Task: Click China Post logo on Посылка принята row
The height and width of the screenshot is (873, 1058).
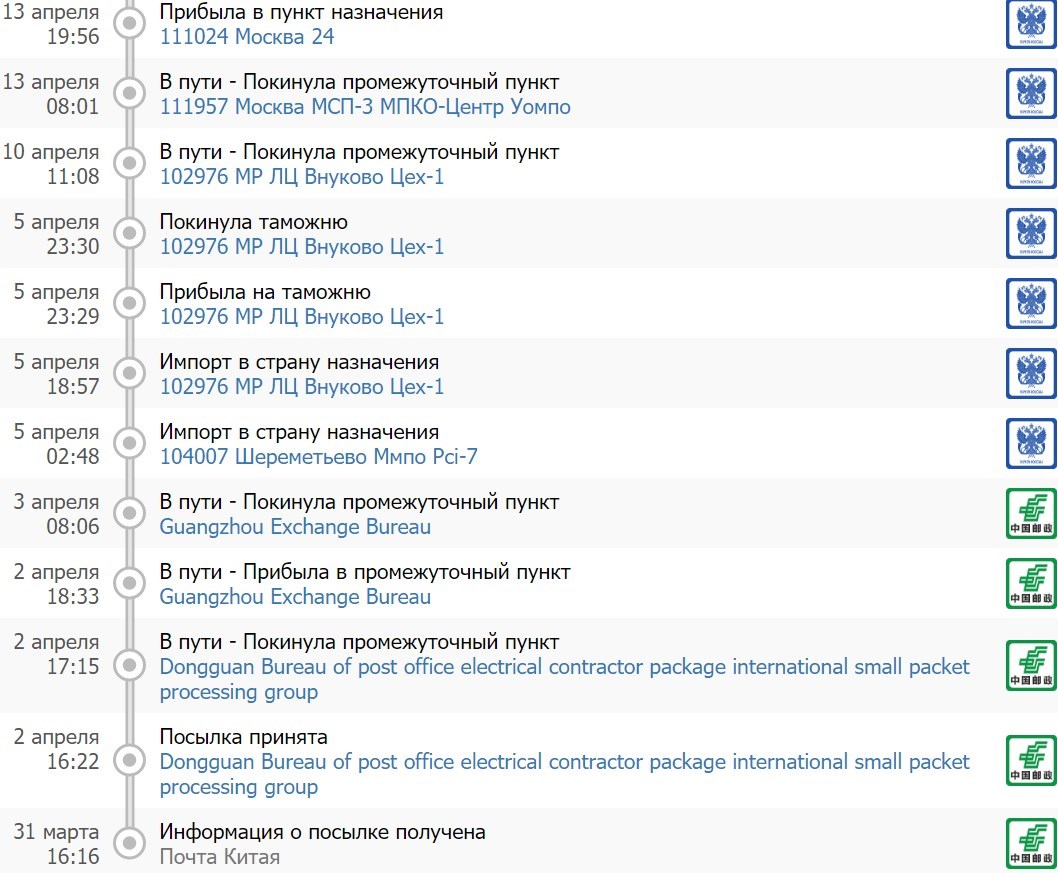Action: [x=1031, y=760]
